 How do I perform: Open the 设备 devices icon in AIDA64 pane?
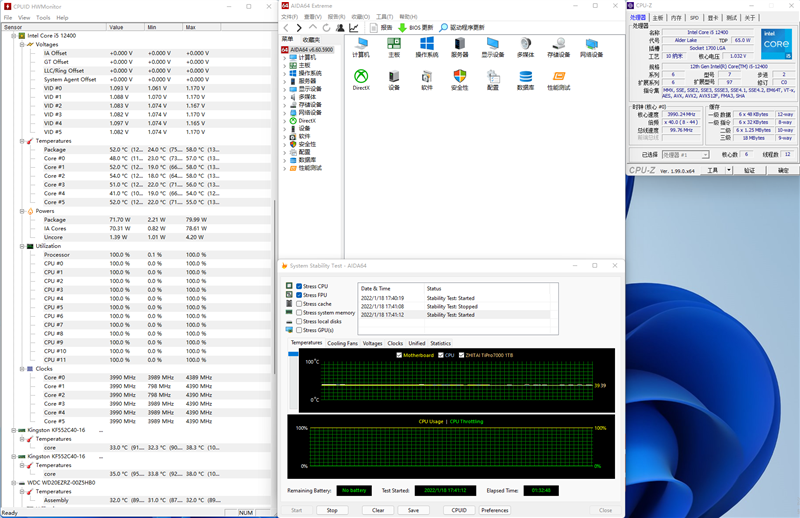(394, 80)
